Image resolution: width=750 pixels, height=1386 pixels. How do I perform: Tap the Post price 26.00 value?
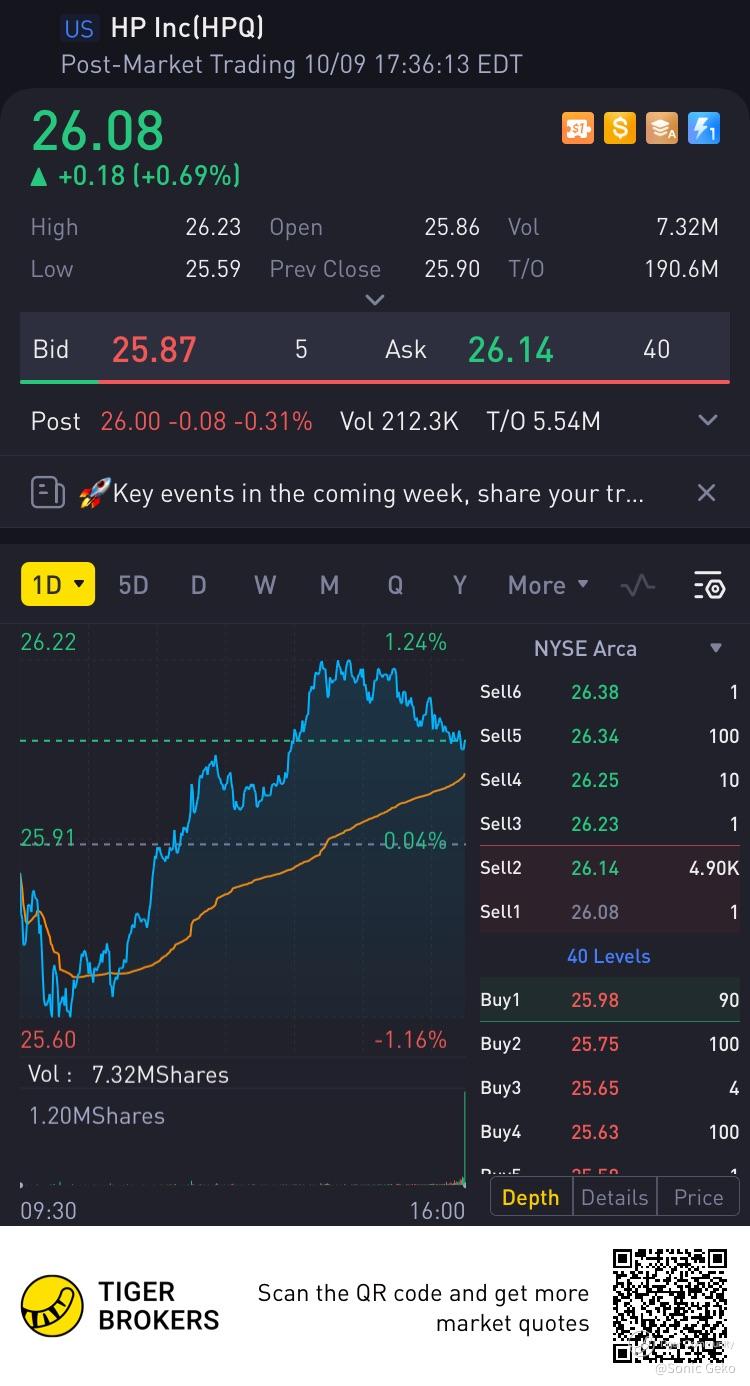(130, 421)
